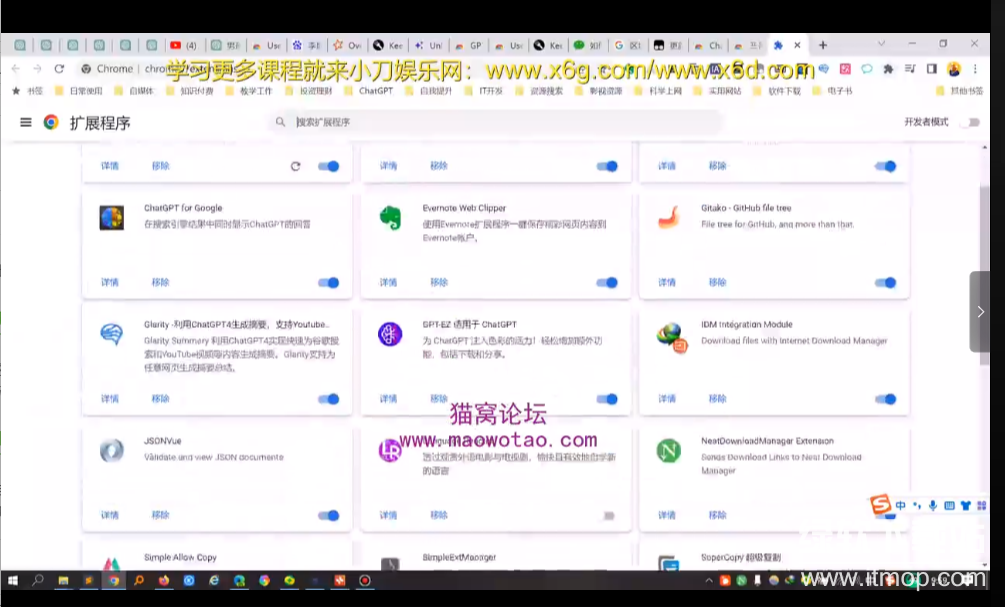The width and height of the screenshot is (1005, 607).
Task: Open Firefox from the Windows taskbar
Action: 163,580
